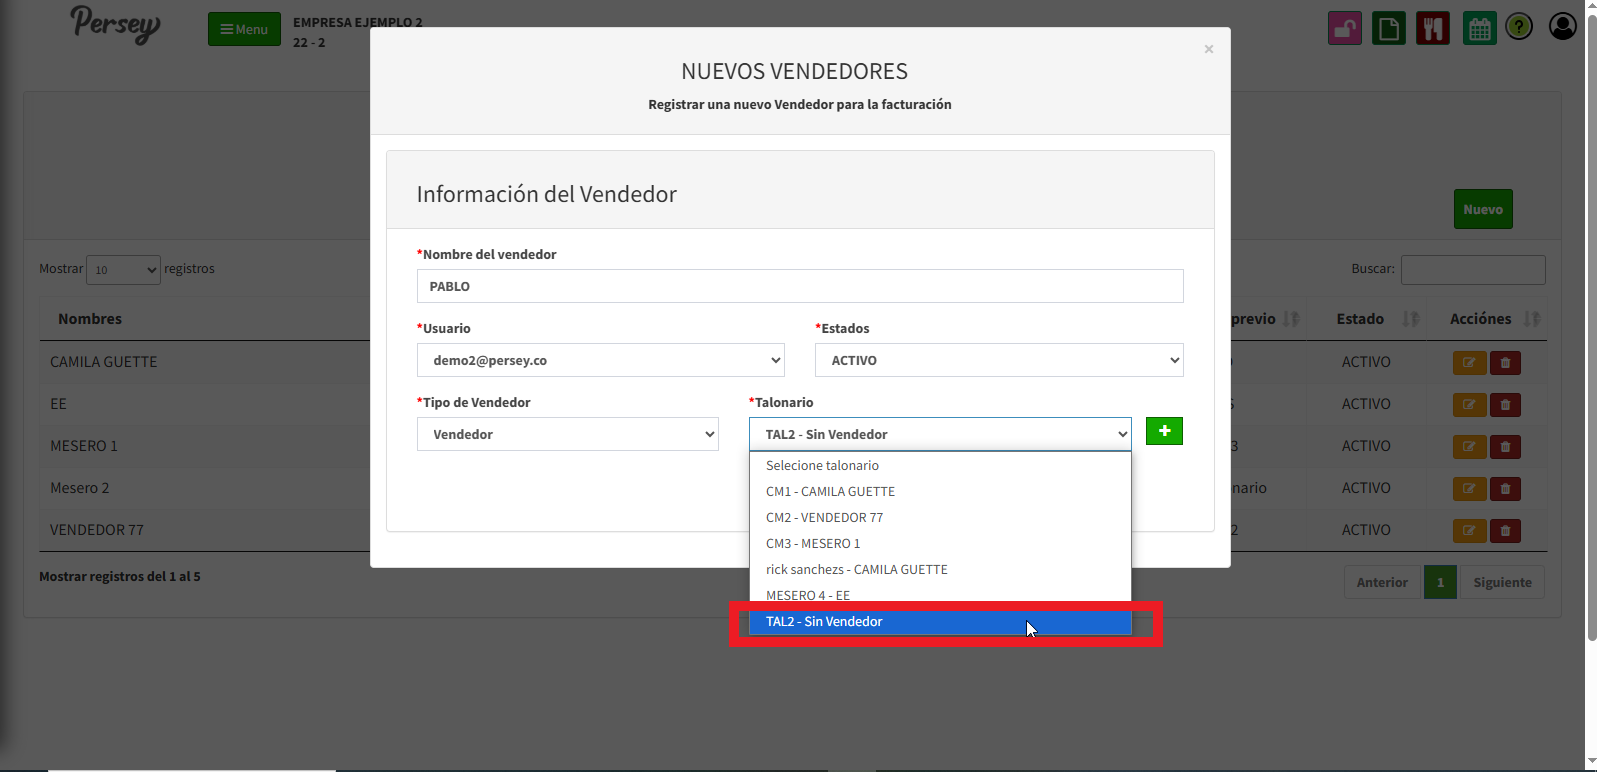Open the Usuario dropdown
This screenshot has width=1597, height=772.
tap(600, 360)
